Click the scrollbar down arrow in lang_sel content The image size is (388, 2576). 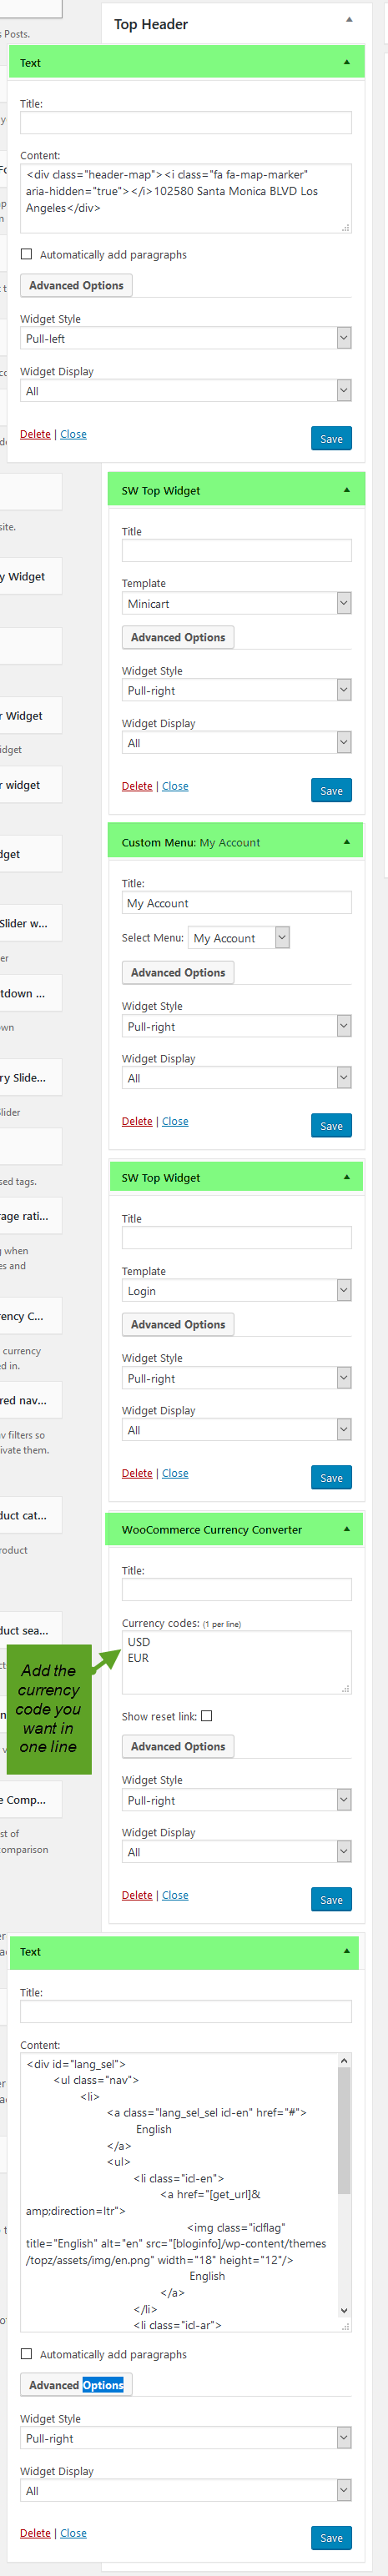[x=344, y=2311]
